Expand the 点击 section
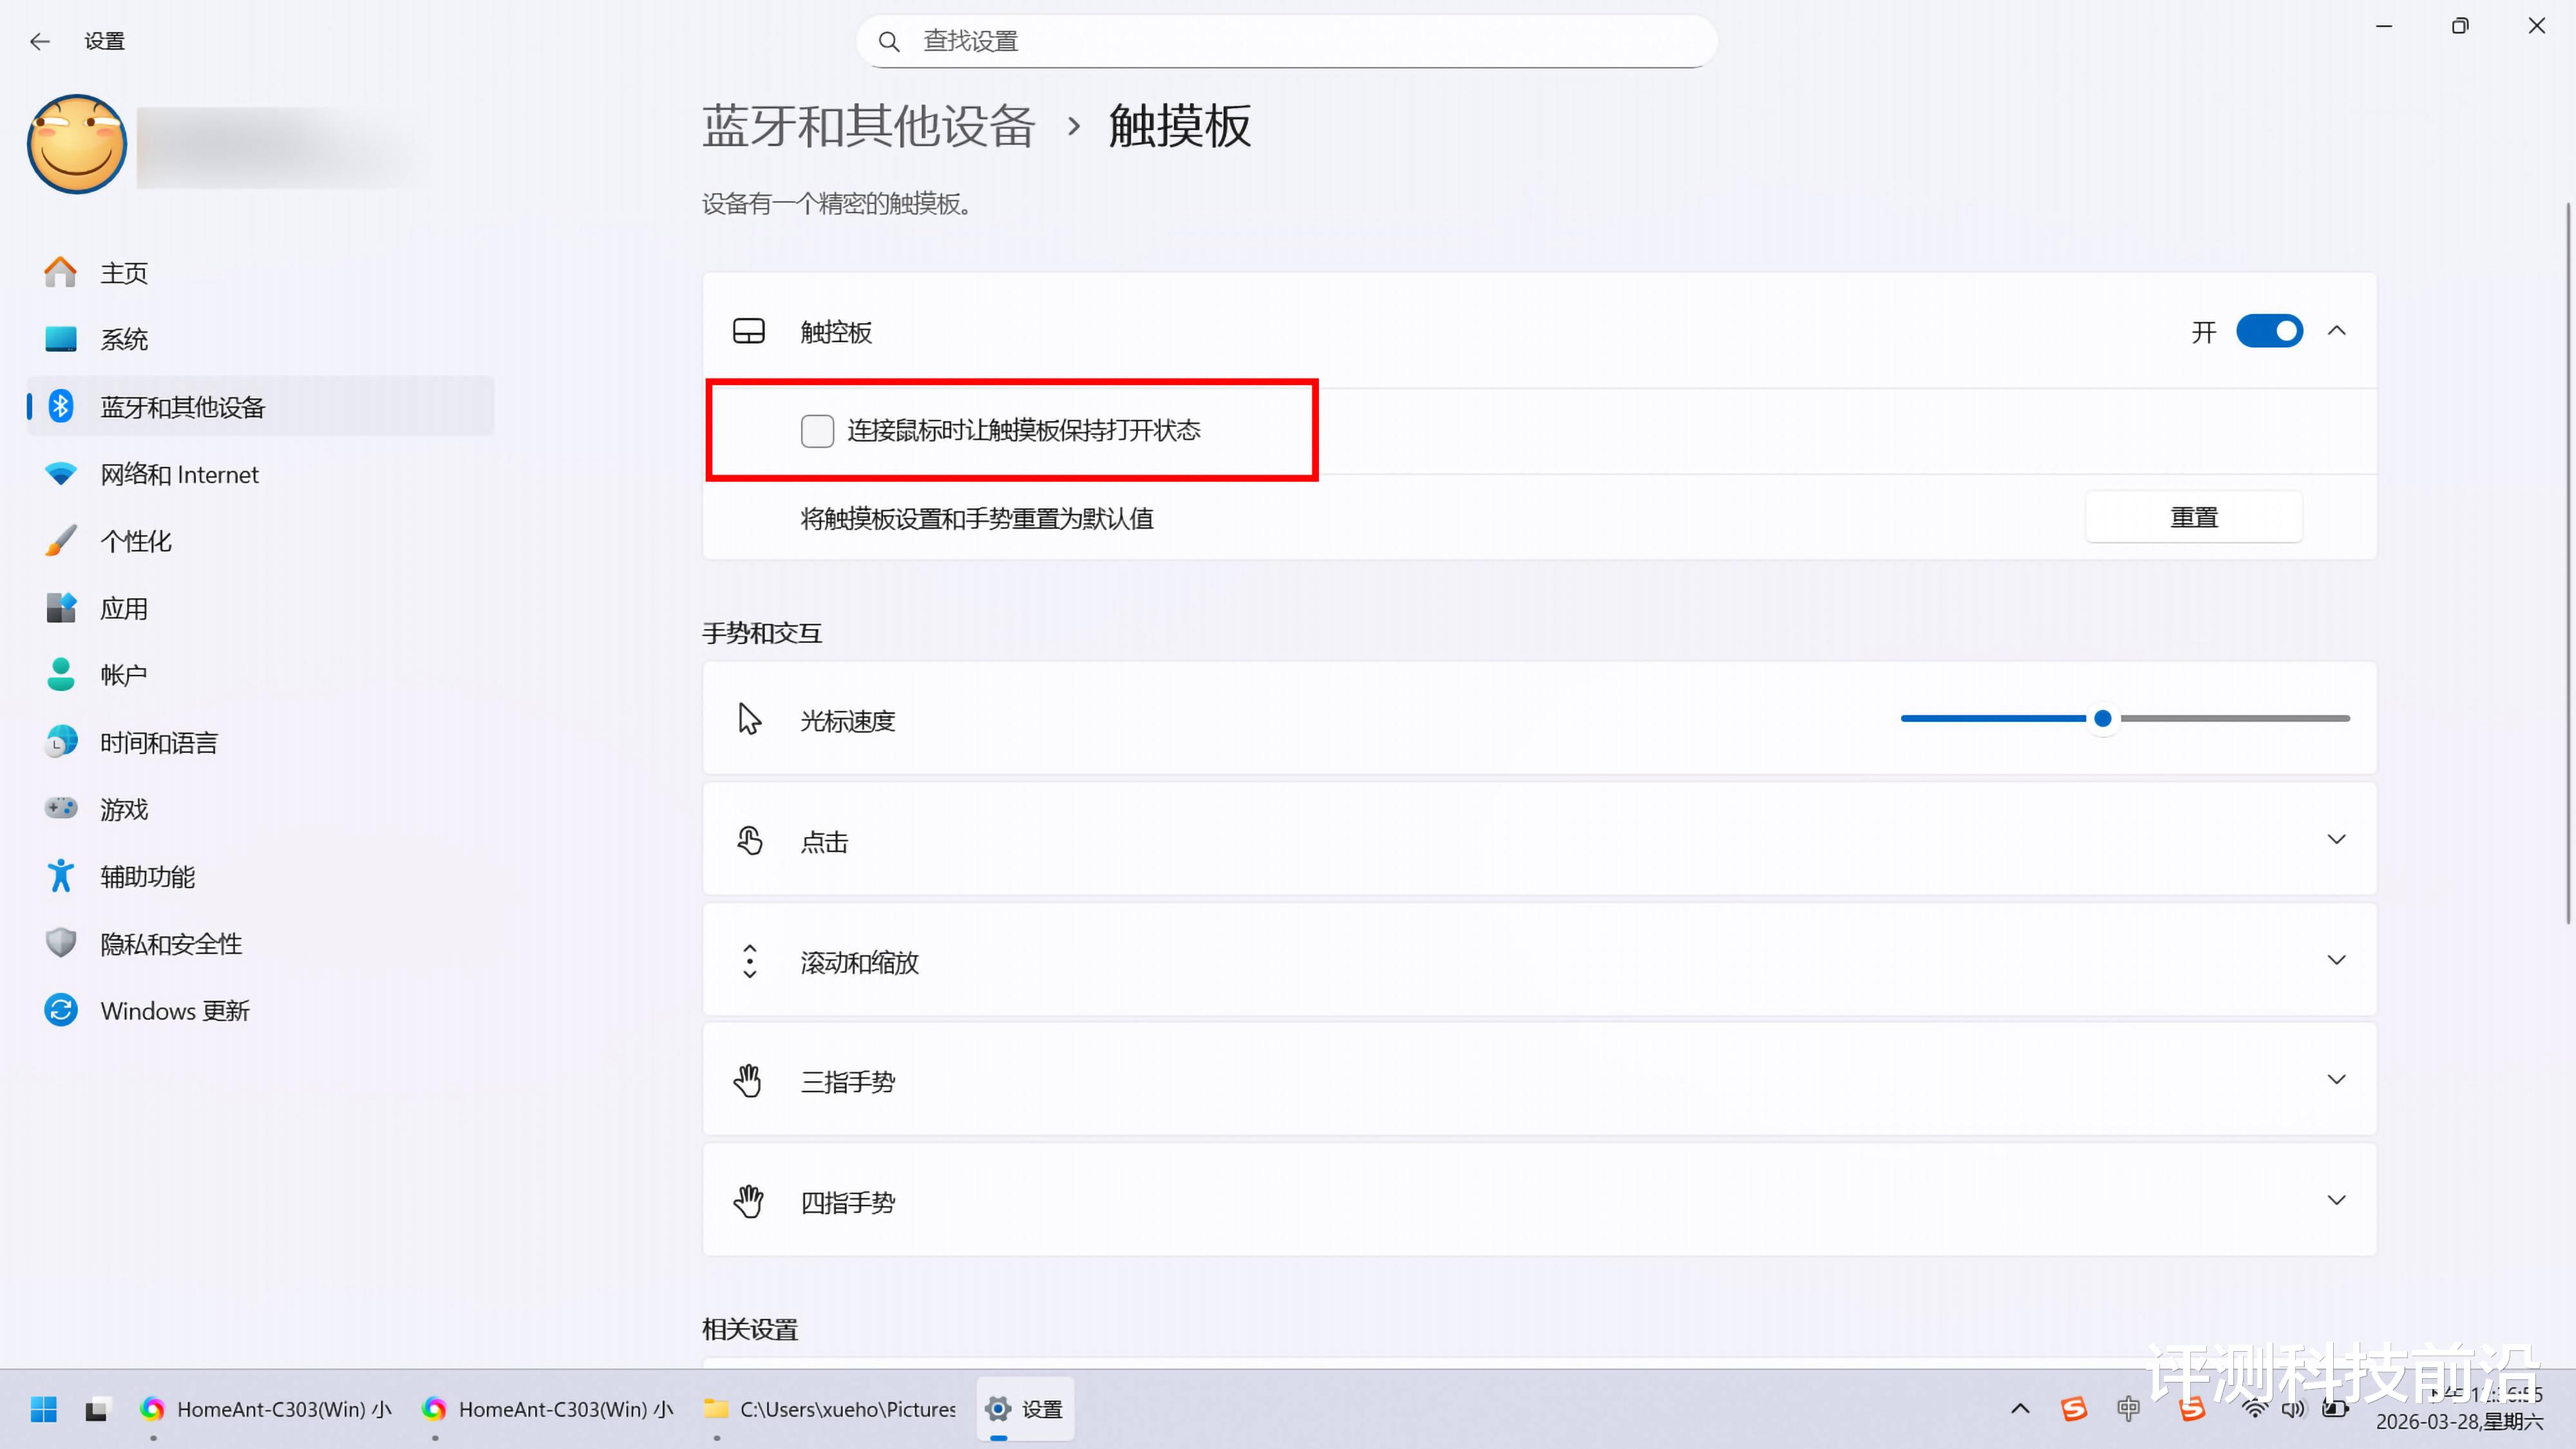Viewport: 2576px width, 1449px height. click(x=2336, y=840)
